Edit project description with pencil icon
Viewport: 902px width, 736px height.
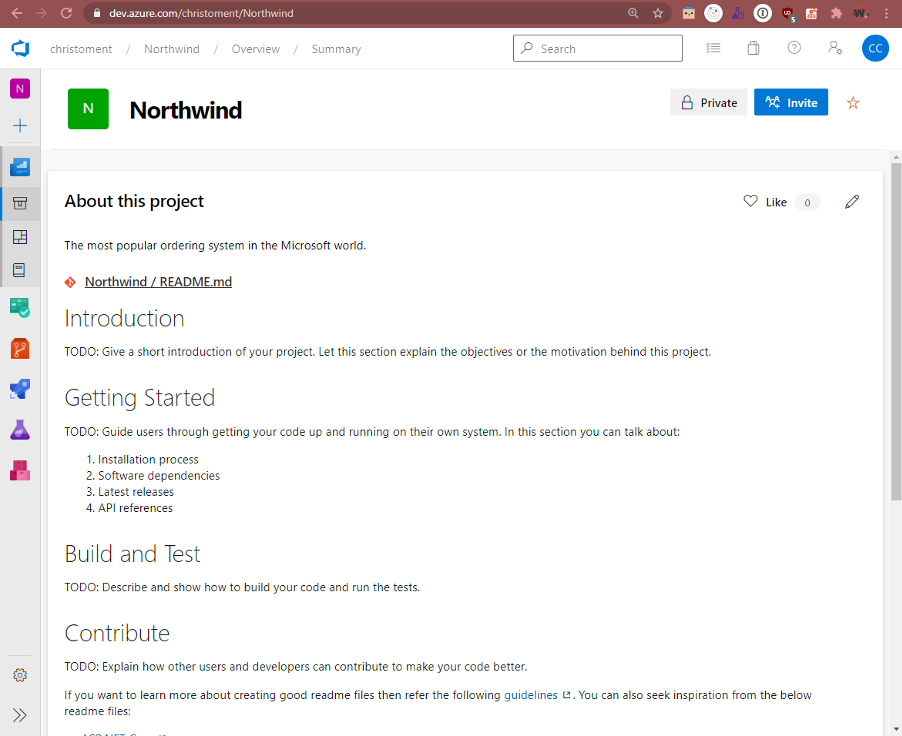(x=852, y=202)
